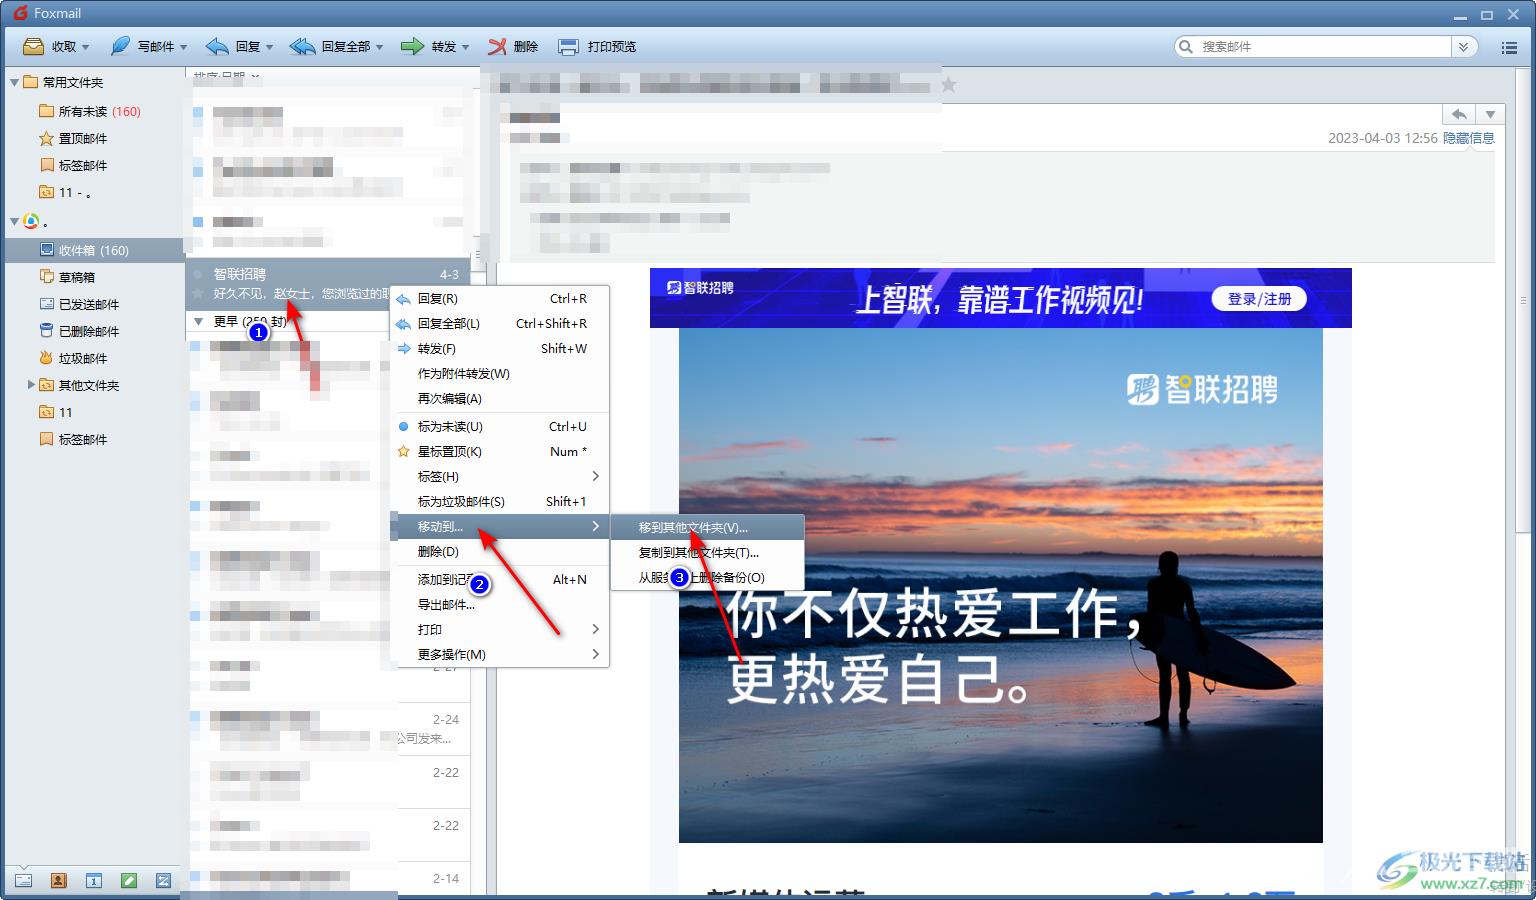Open the toolbar 回复 dropdown arrow
Screen dimensions: 1536x900
(269, 47)
